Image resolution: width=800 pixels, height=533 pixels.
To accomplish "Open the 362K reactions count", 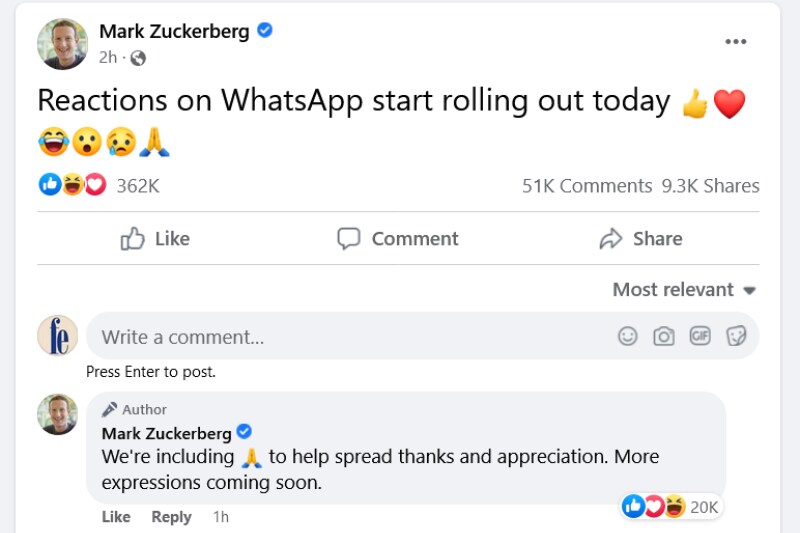I will click(x=138, y=186).
